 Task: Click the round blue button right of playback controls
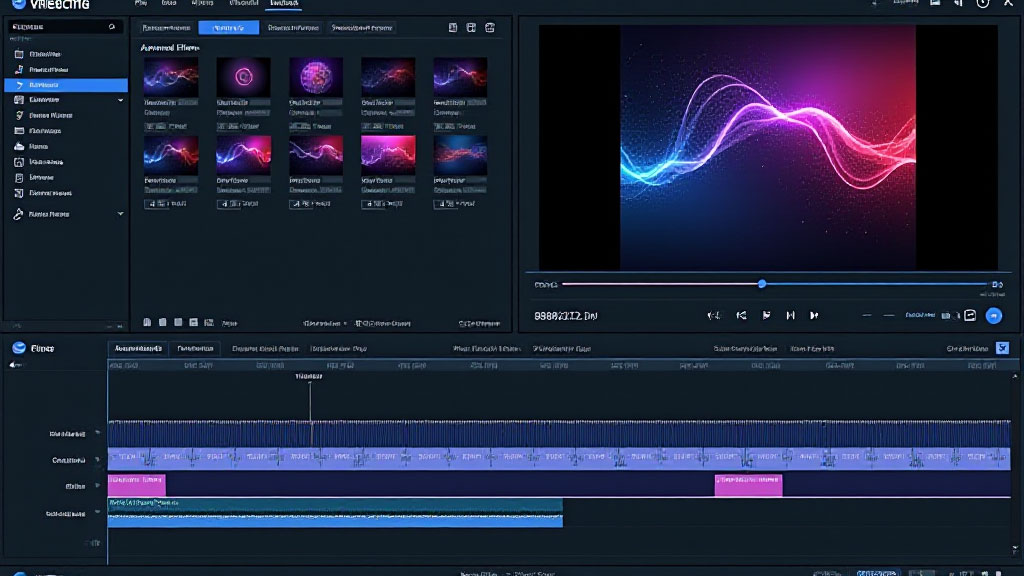pos(993,315)
